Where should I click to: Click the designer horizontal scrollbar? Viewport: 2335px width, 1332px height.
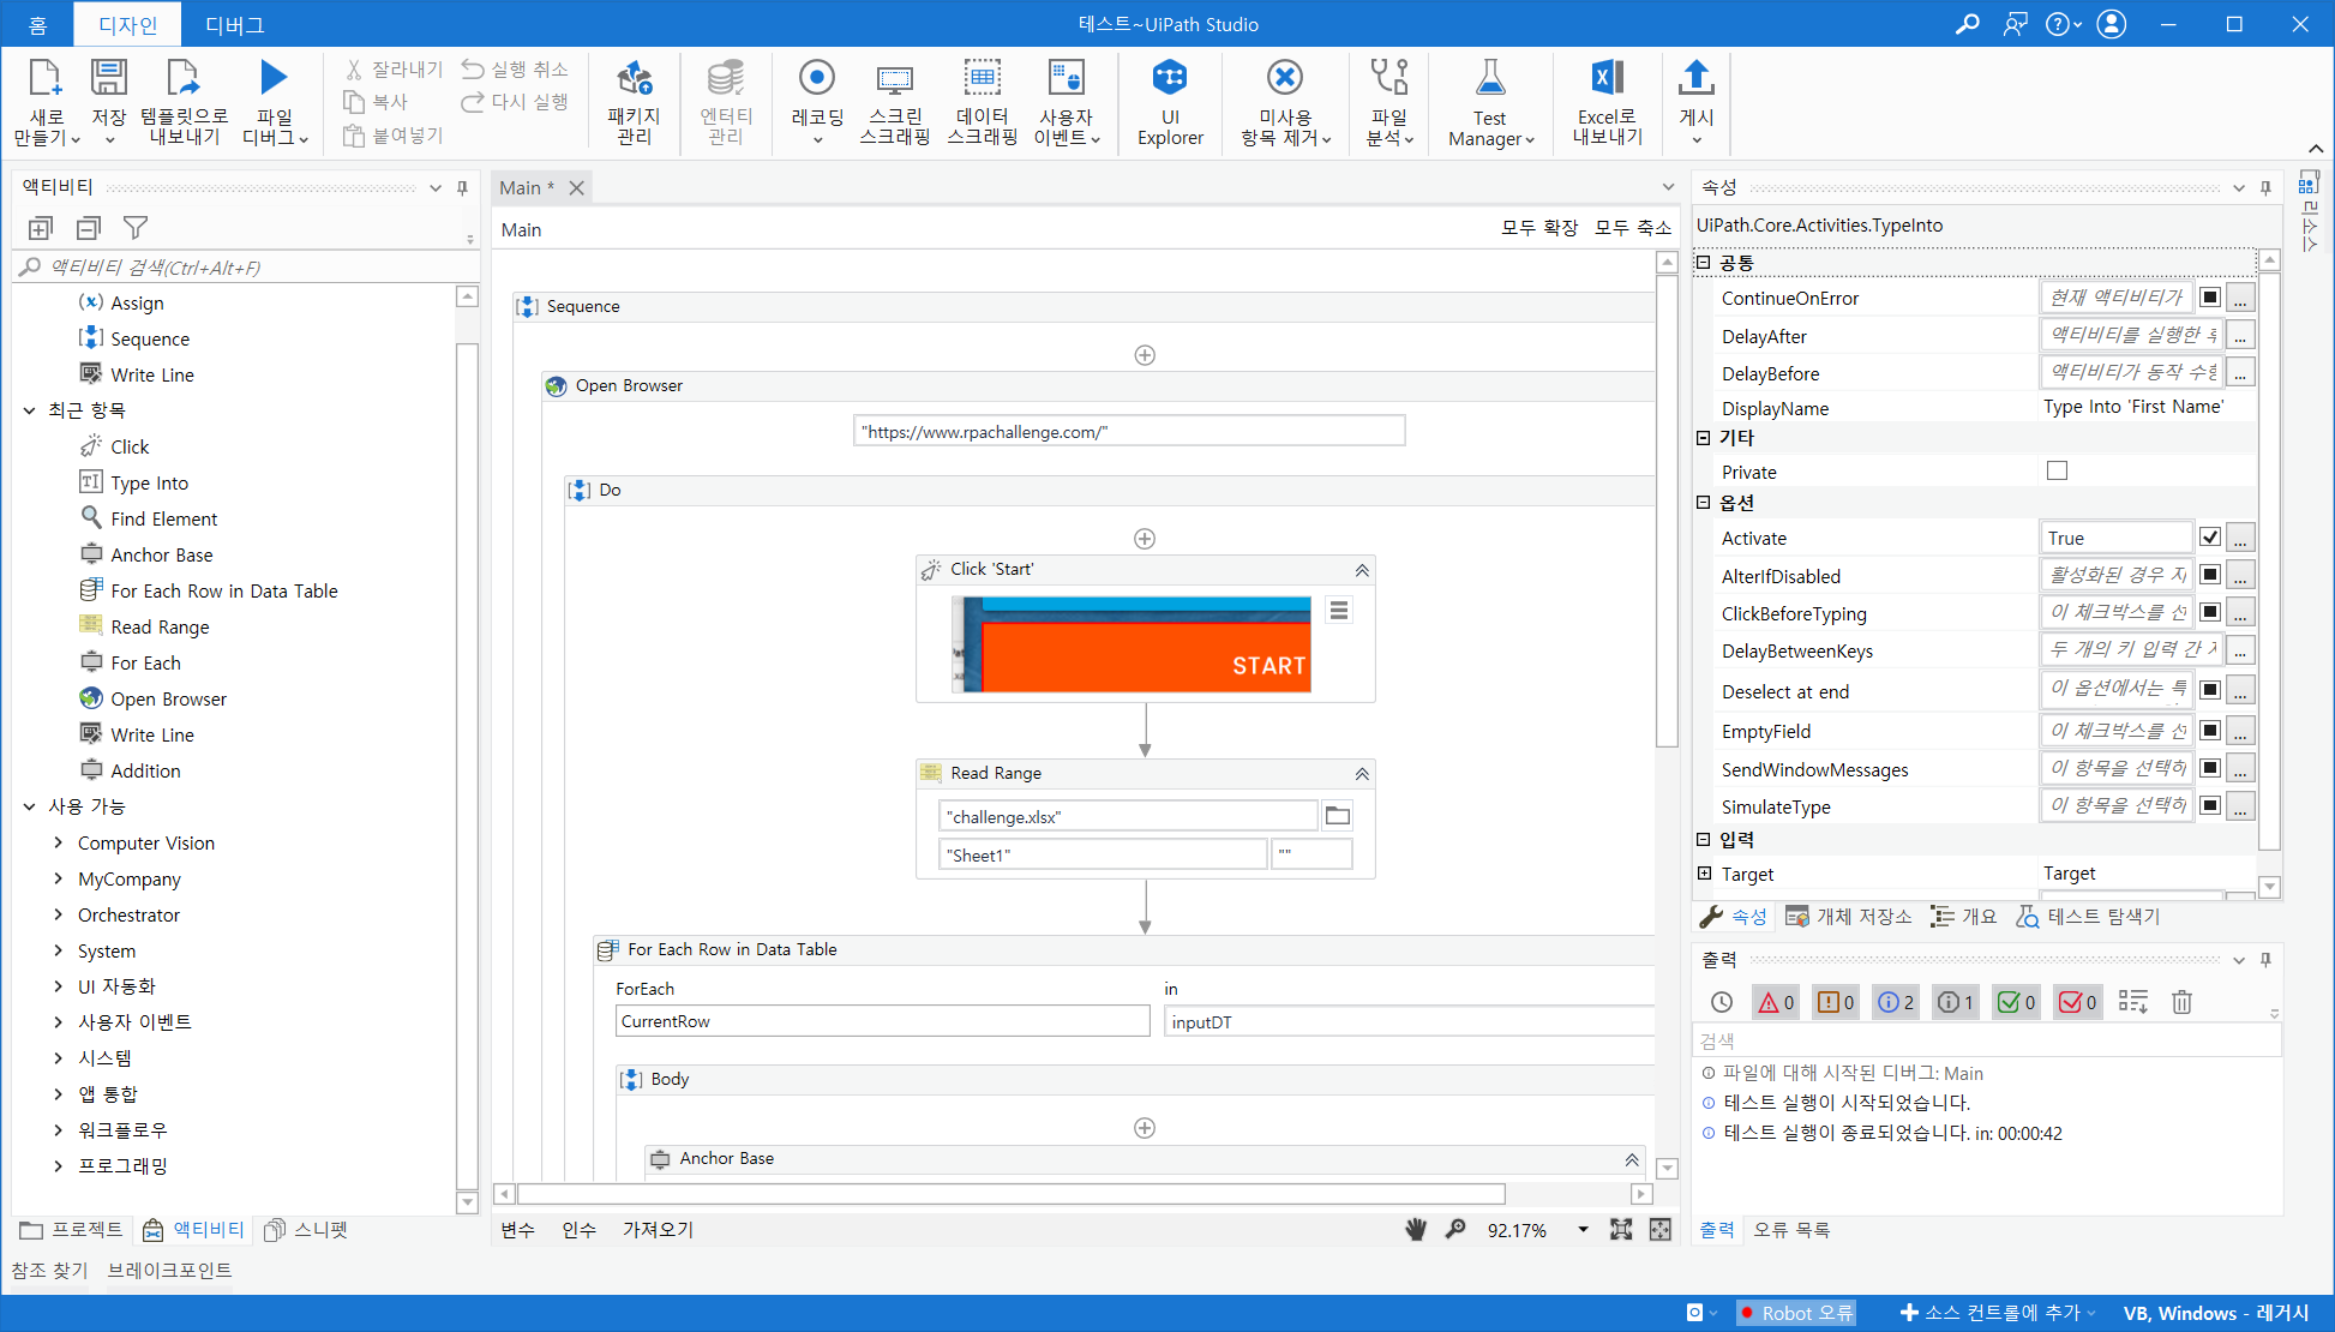(x=1012, y=1193)
